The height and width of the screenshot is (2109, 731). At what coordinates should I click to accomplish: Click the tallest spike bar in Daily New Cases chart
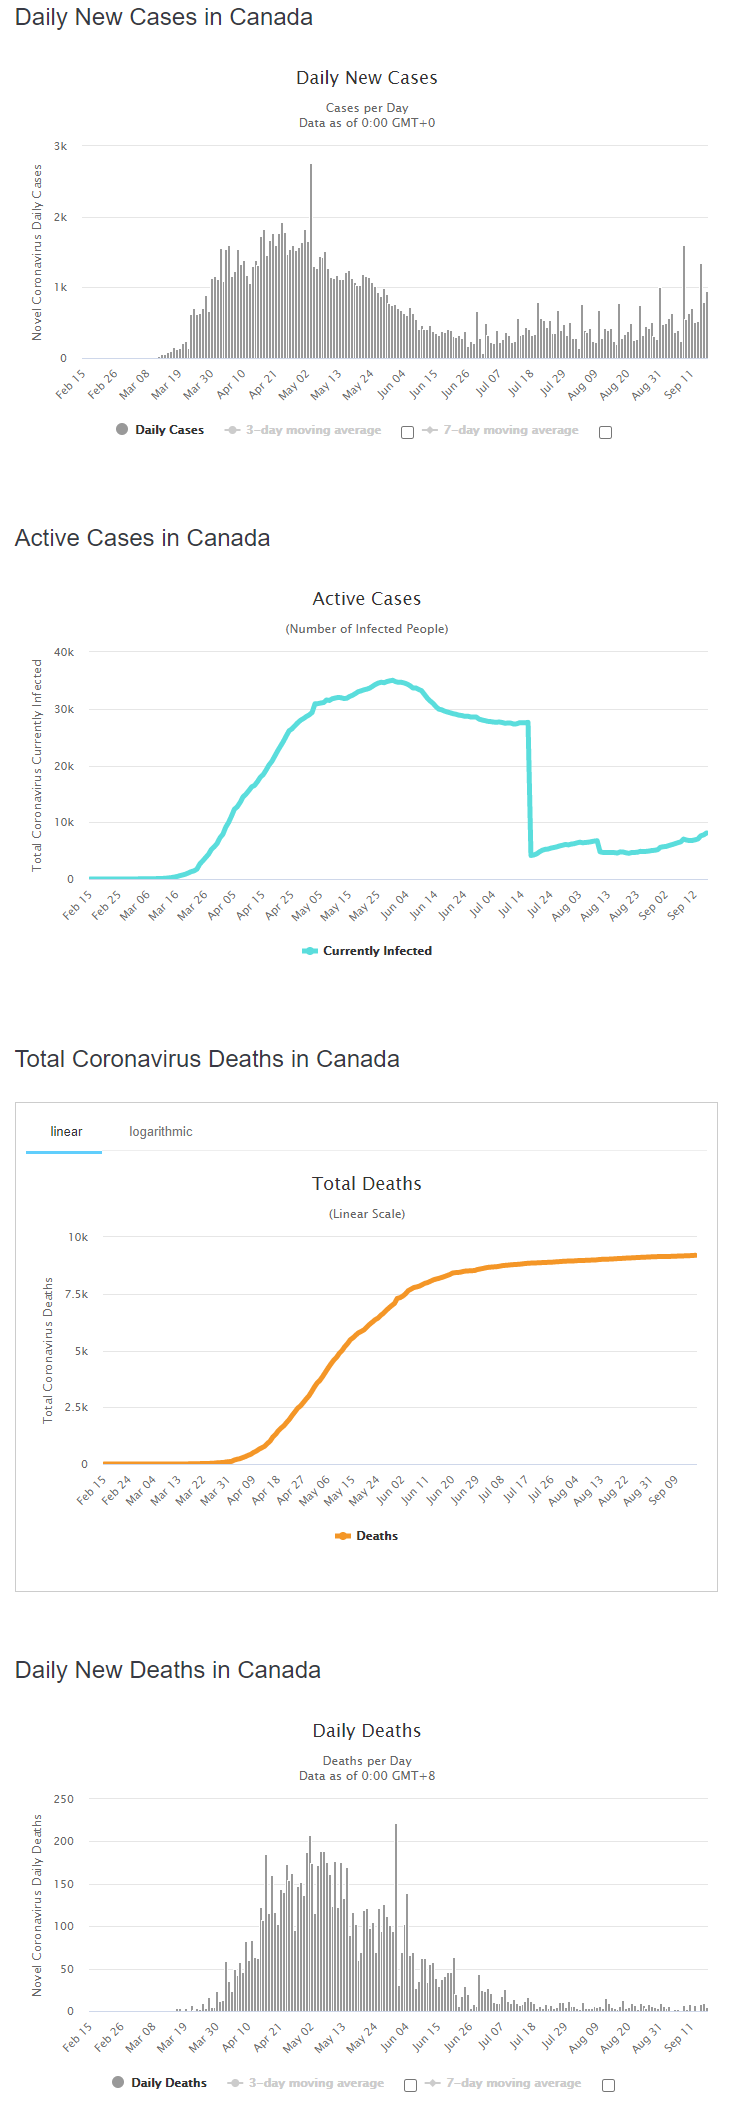(311, 261)
